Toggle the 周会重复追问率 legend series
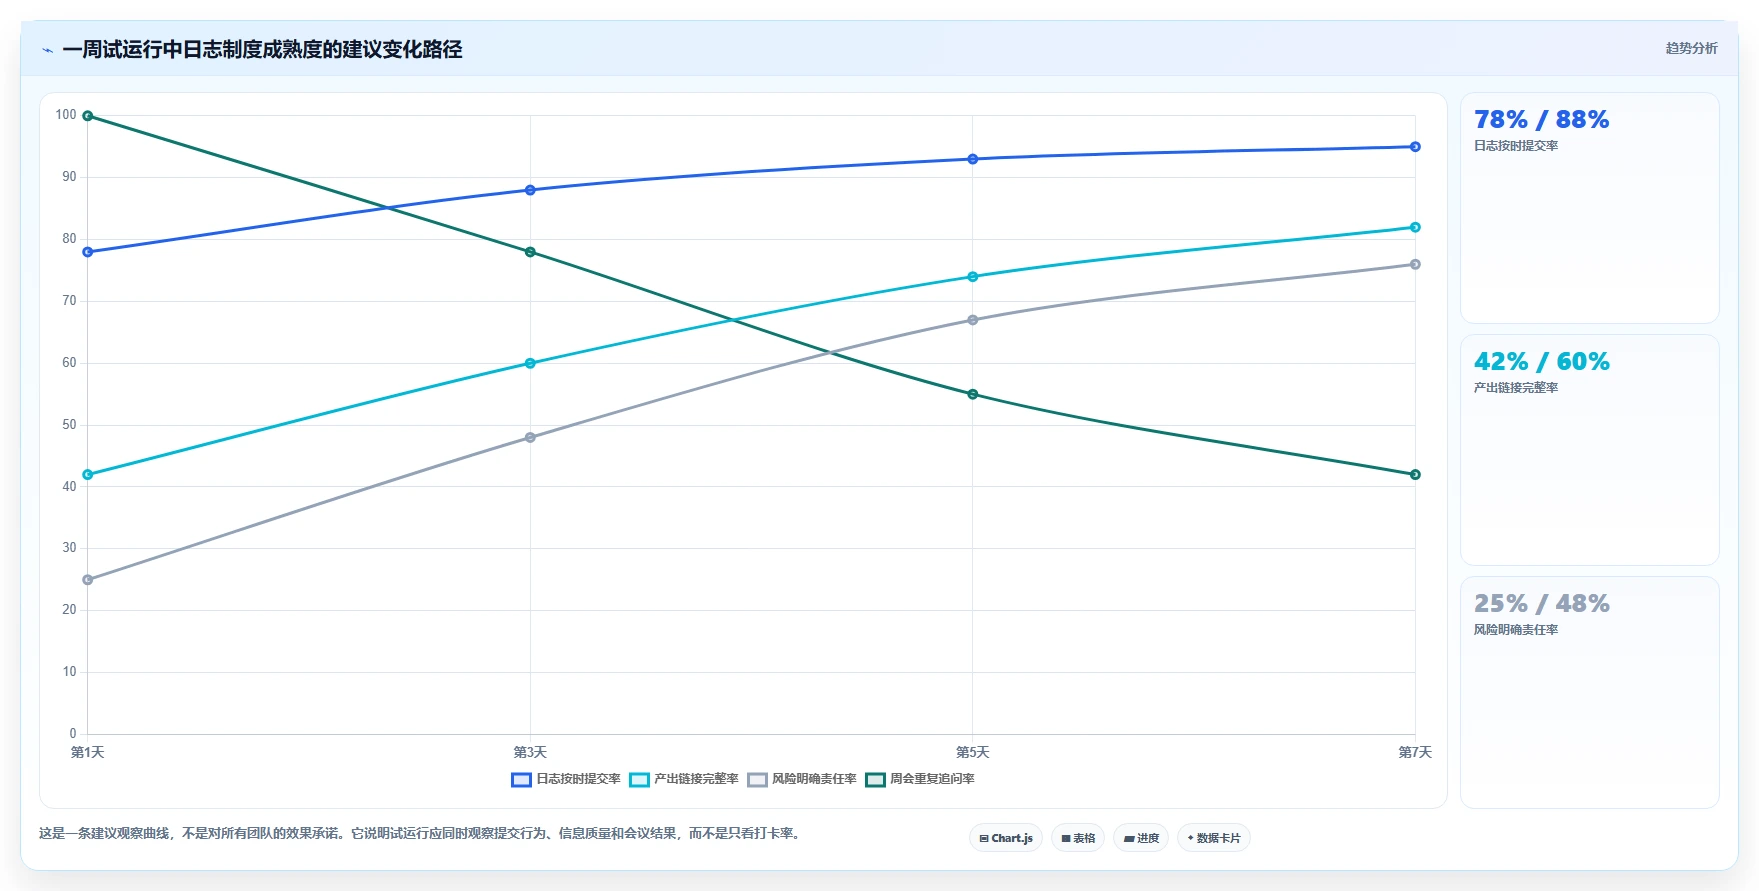 point(920,779)
